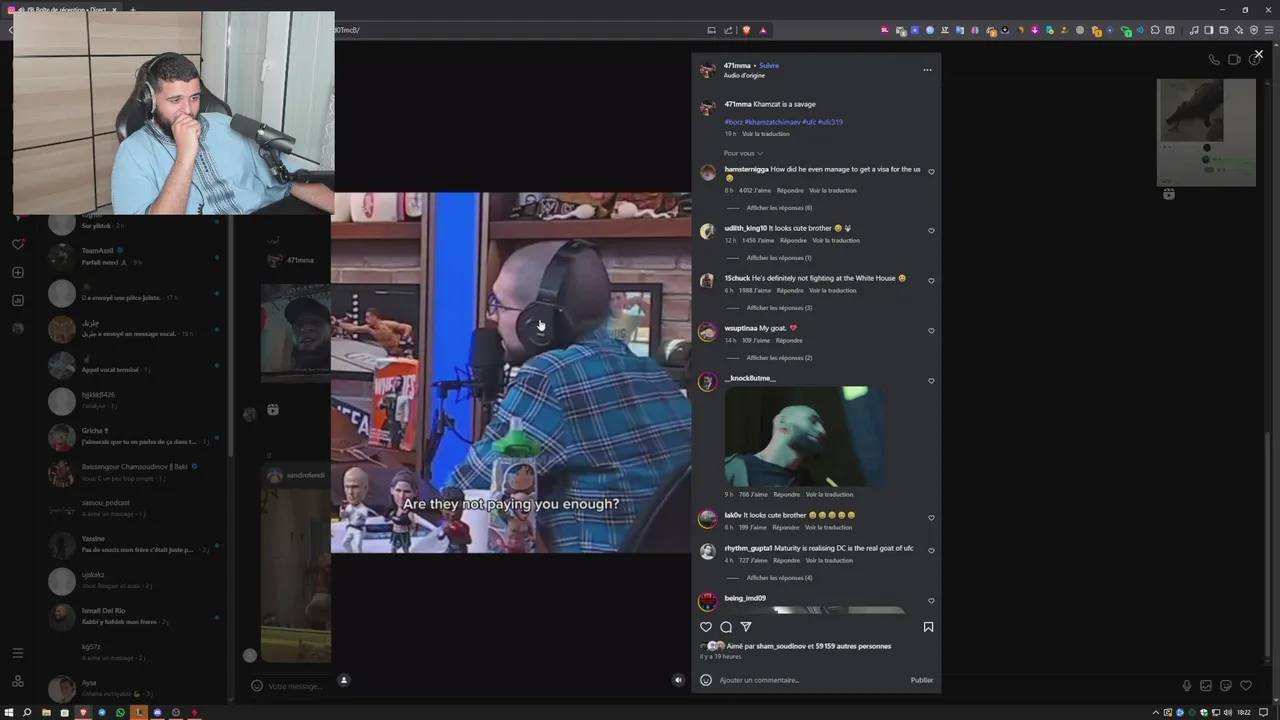Open the Windows Start menu

tap(9, 712)
